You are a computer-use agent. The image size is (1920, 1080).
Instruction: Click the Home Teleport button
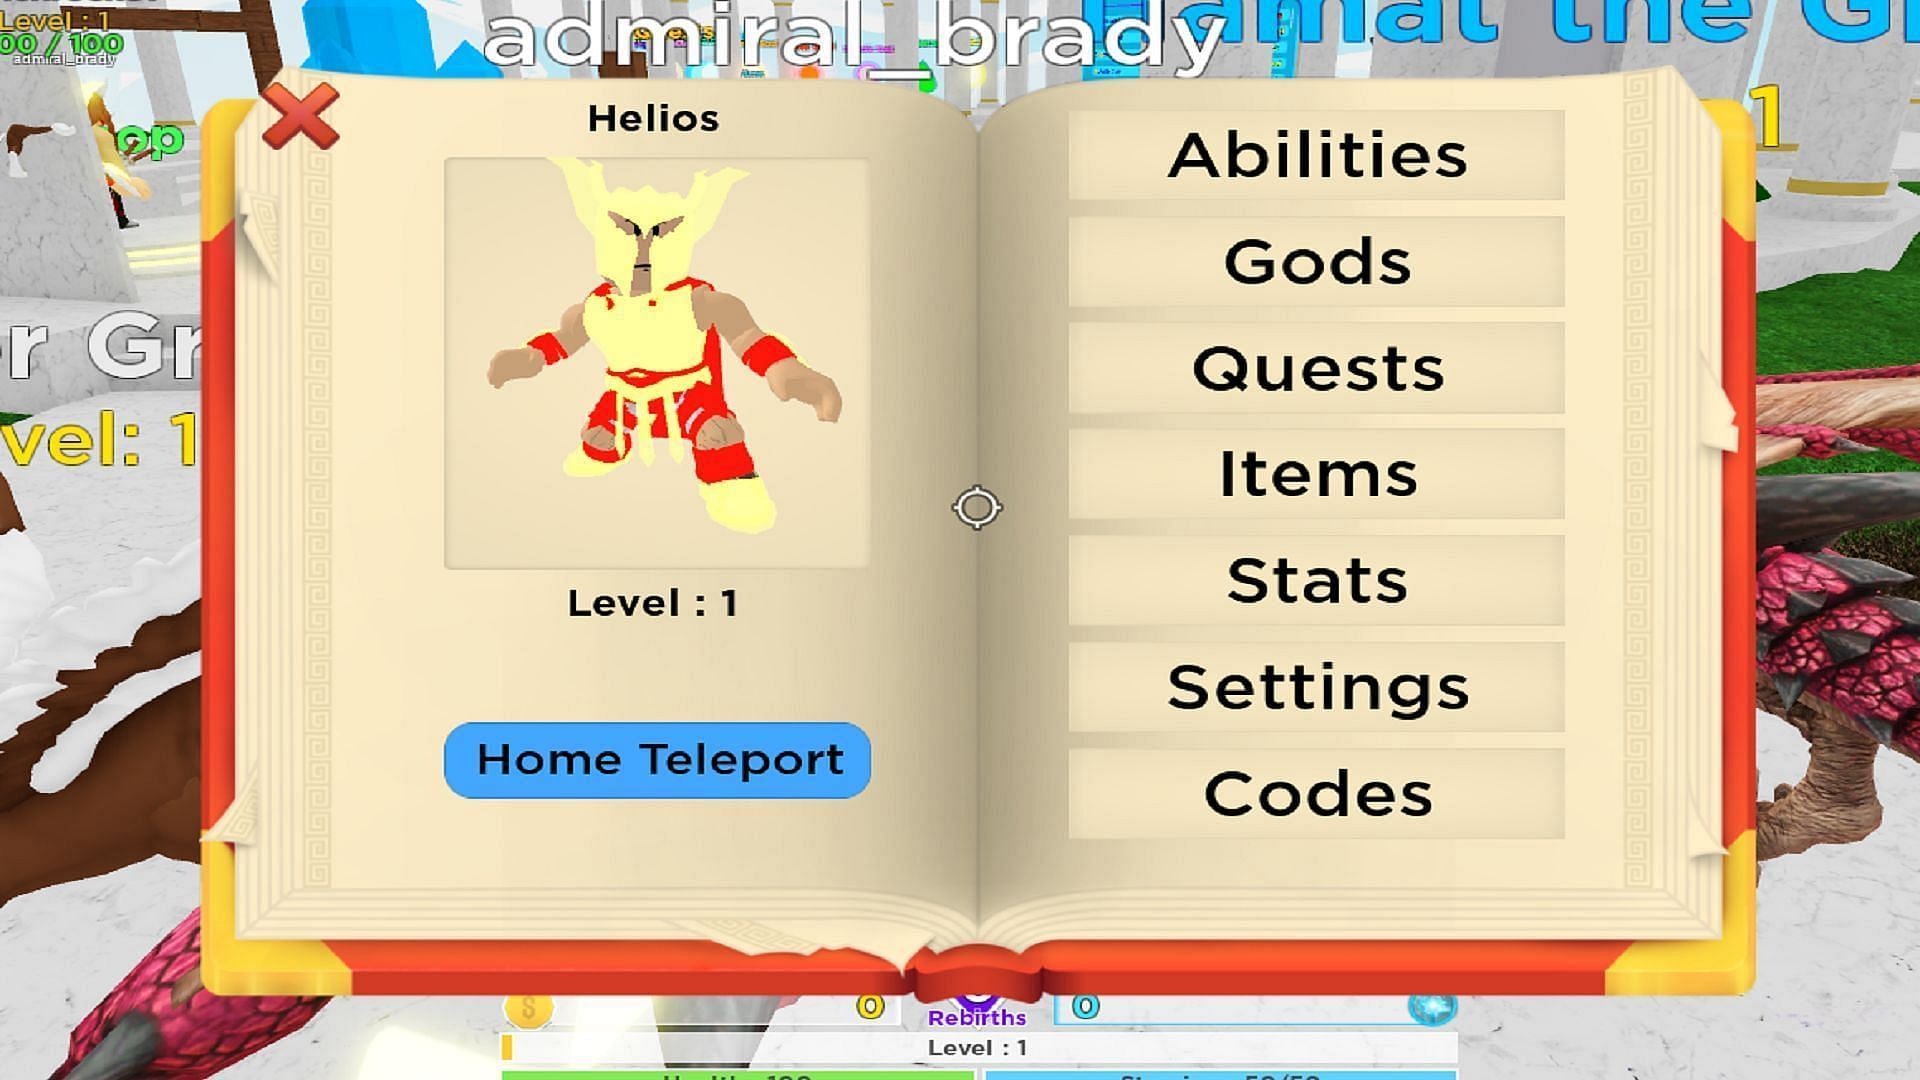click(x=657, y=760)
